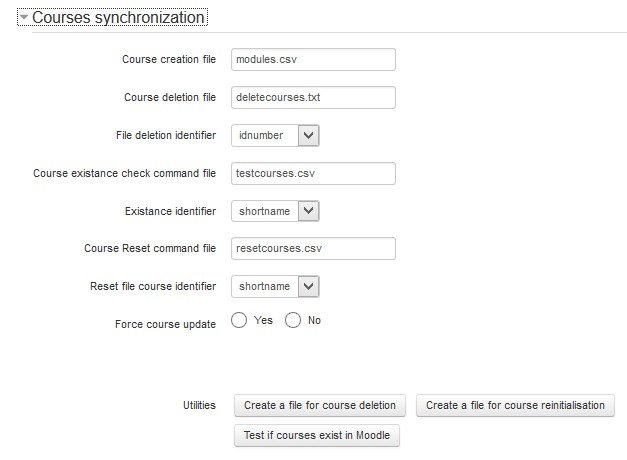Click the idnumber dropdown arrow icon
Viewport: 627px width, 460px height.
click(308, 135)
